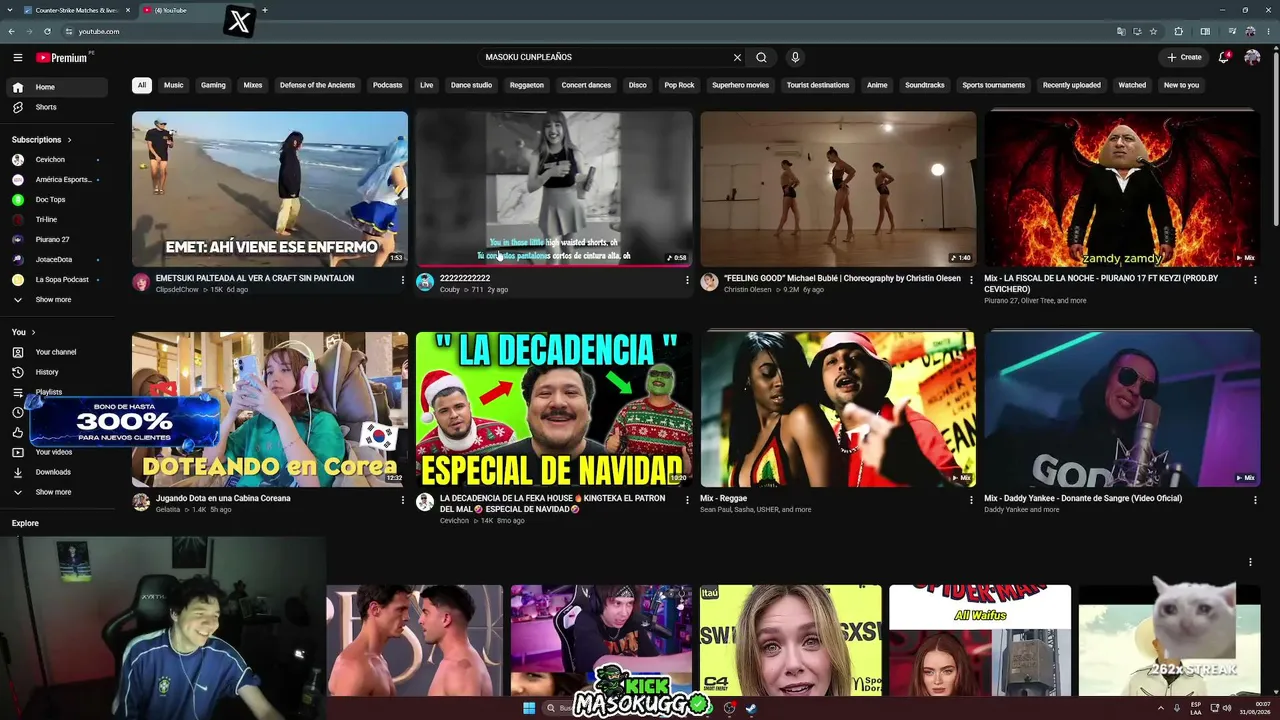1280x720 pixels.
Task: Open the FEELING GOOD choreography thumbnail
Action: [838, 188]
